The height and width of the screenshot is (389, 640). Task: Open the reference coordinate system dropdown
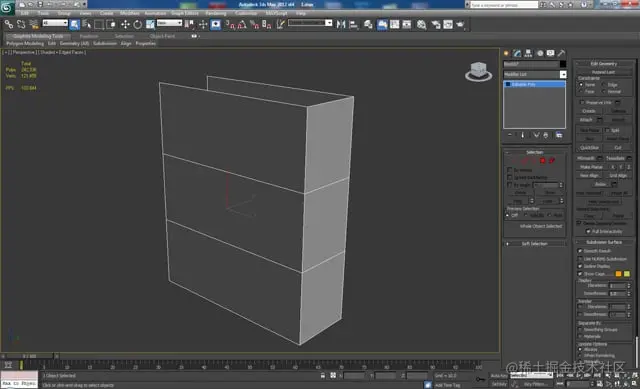tap(169, 23)
